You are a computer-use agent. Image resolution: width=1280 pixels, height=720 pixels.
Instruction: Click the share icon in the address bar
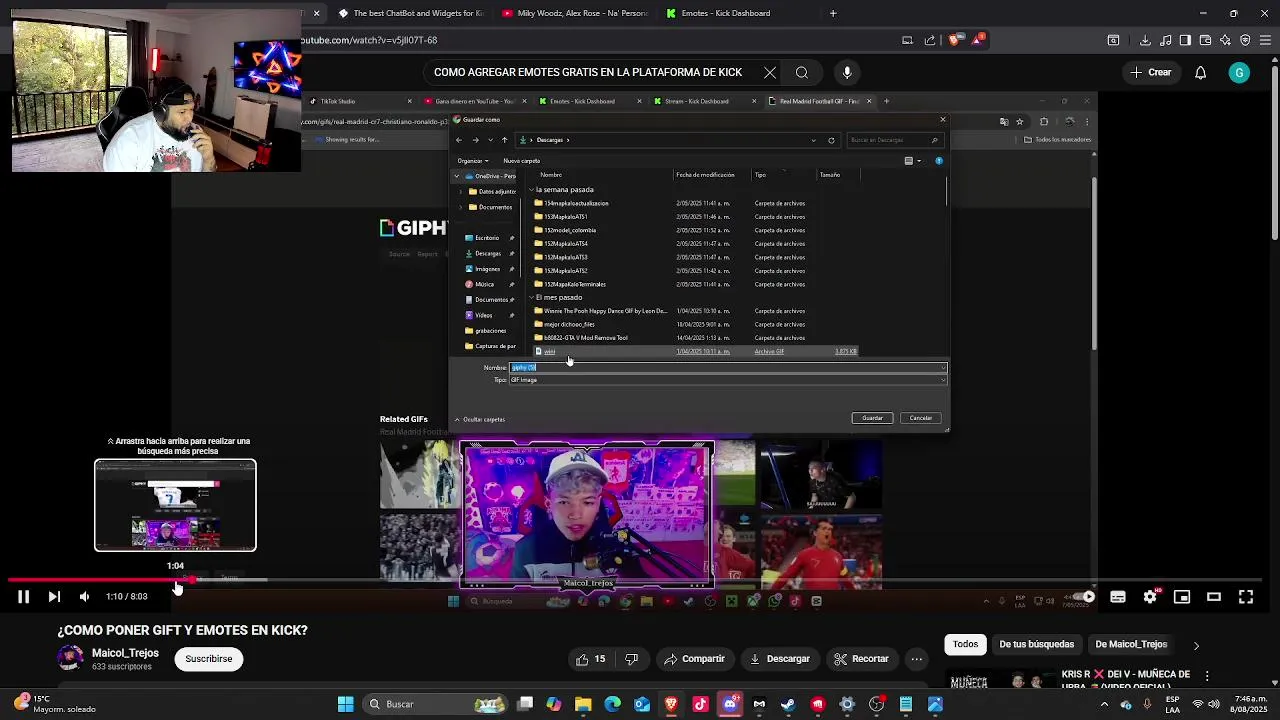coord(929,40)
